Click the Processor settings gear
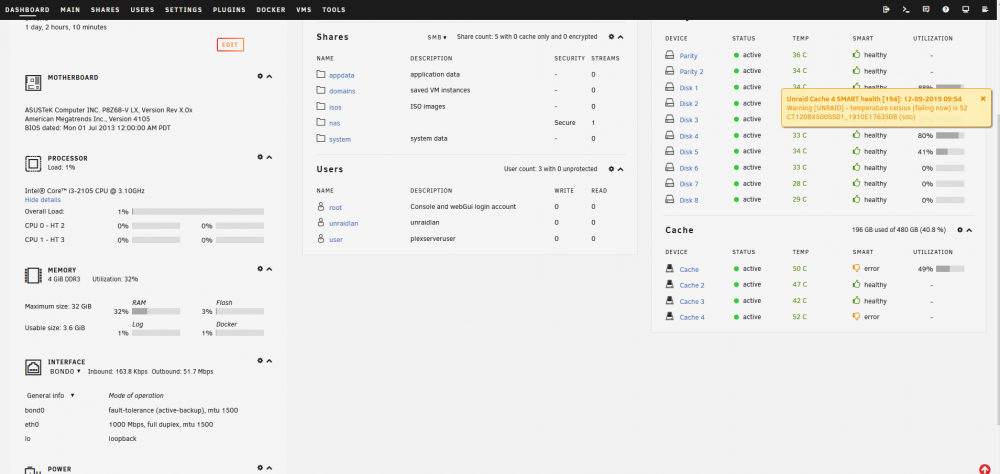Screen dimensions: 1000x474 260,156
